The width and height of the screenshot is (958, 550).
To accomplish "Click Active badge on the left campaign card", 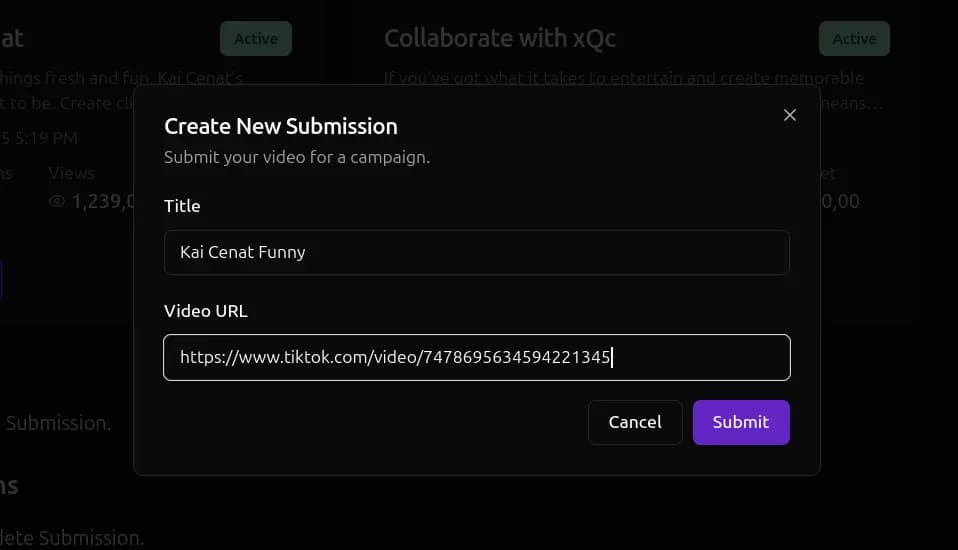I will [255, 39].
